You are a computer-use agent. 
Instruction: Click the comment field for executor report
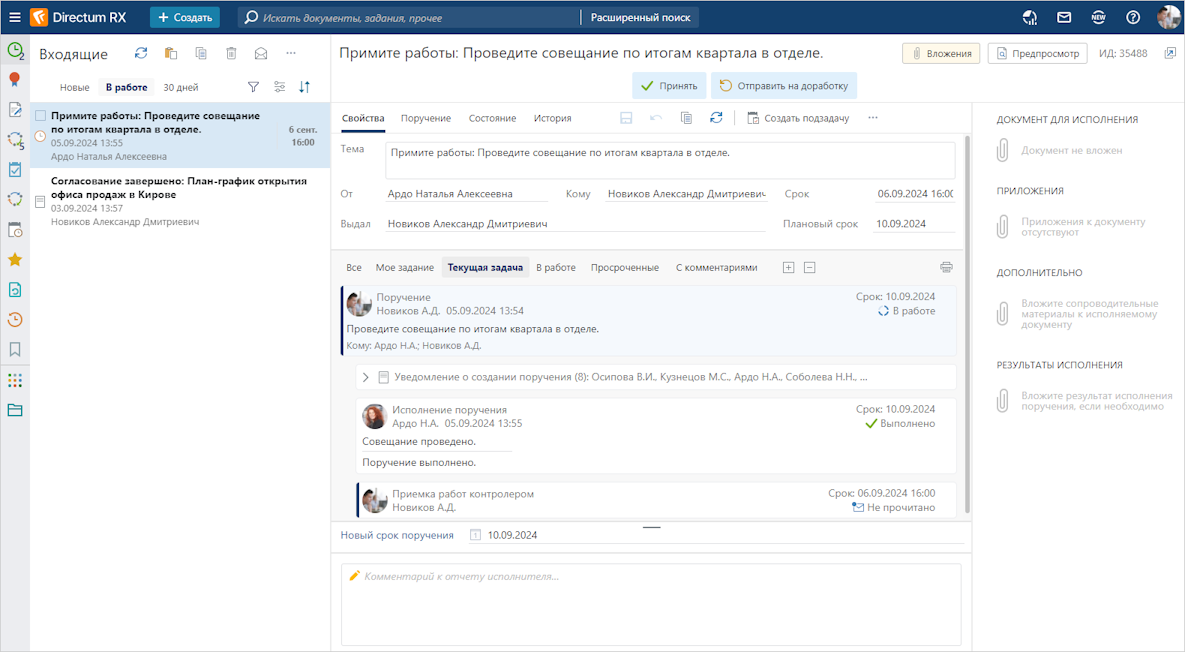(650, 604)
